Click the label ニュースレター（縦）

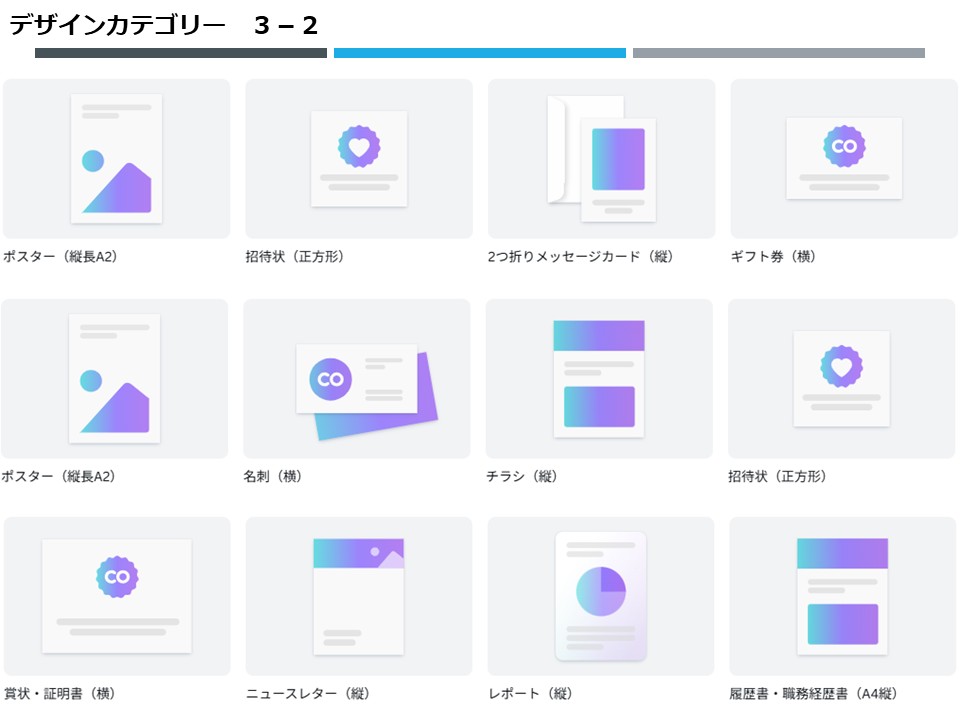(307, 694)
